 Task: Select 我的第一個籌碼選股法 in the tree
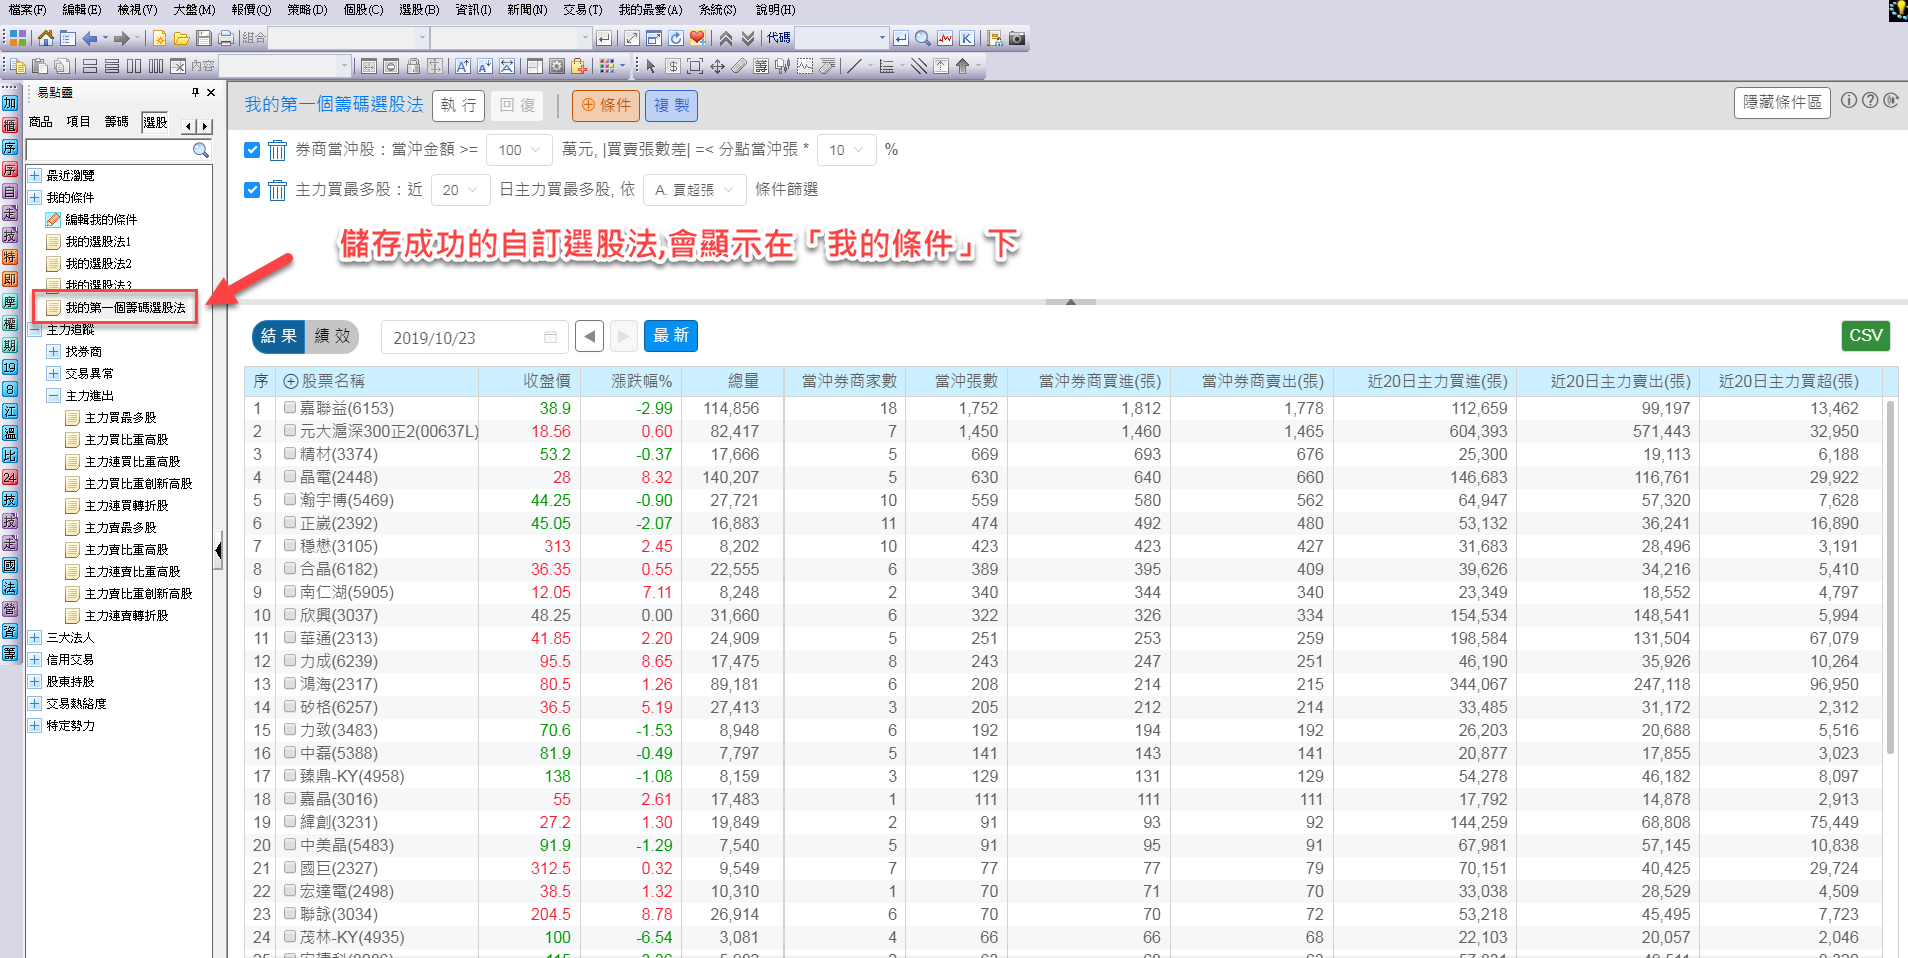(x=125, y=308)
